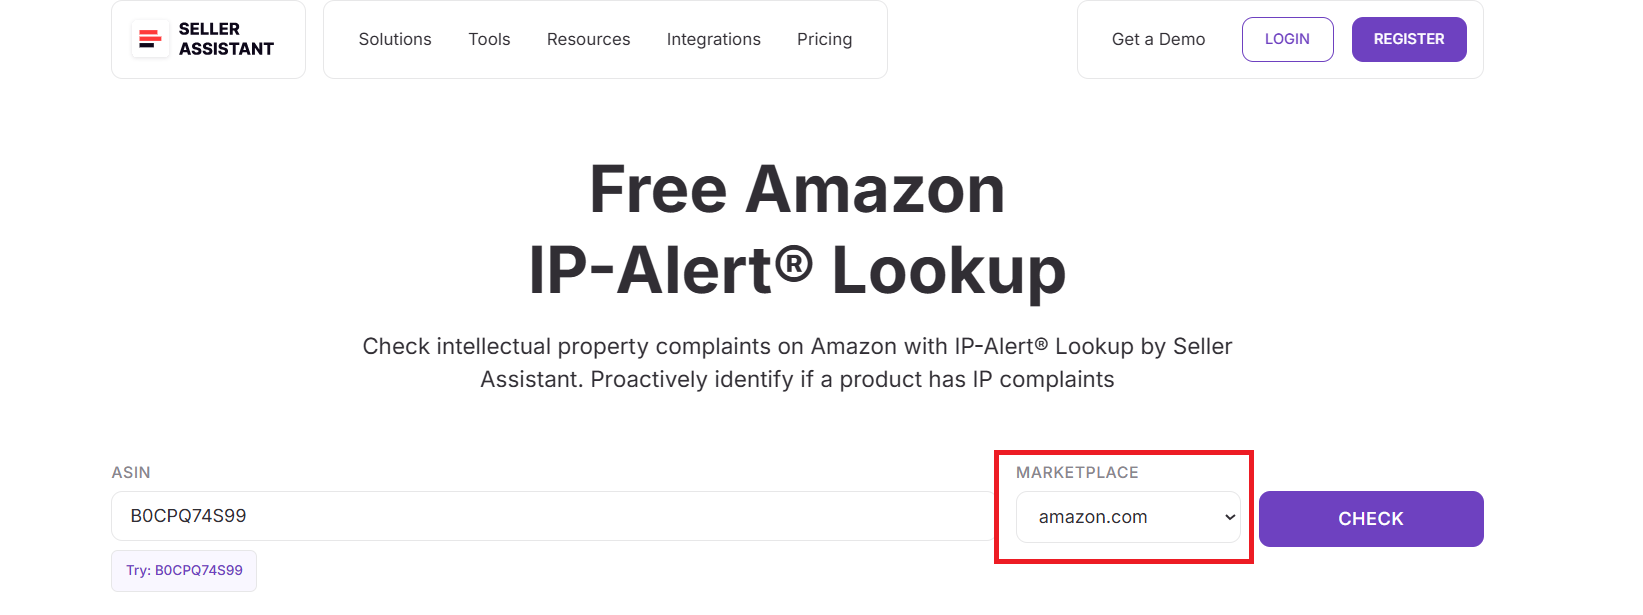1643x615 pixels.
Task: Click the Try B0CPQ74S99 example link
Action: pyautogui.click(x=183, y=570)
